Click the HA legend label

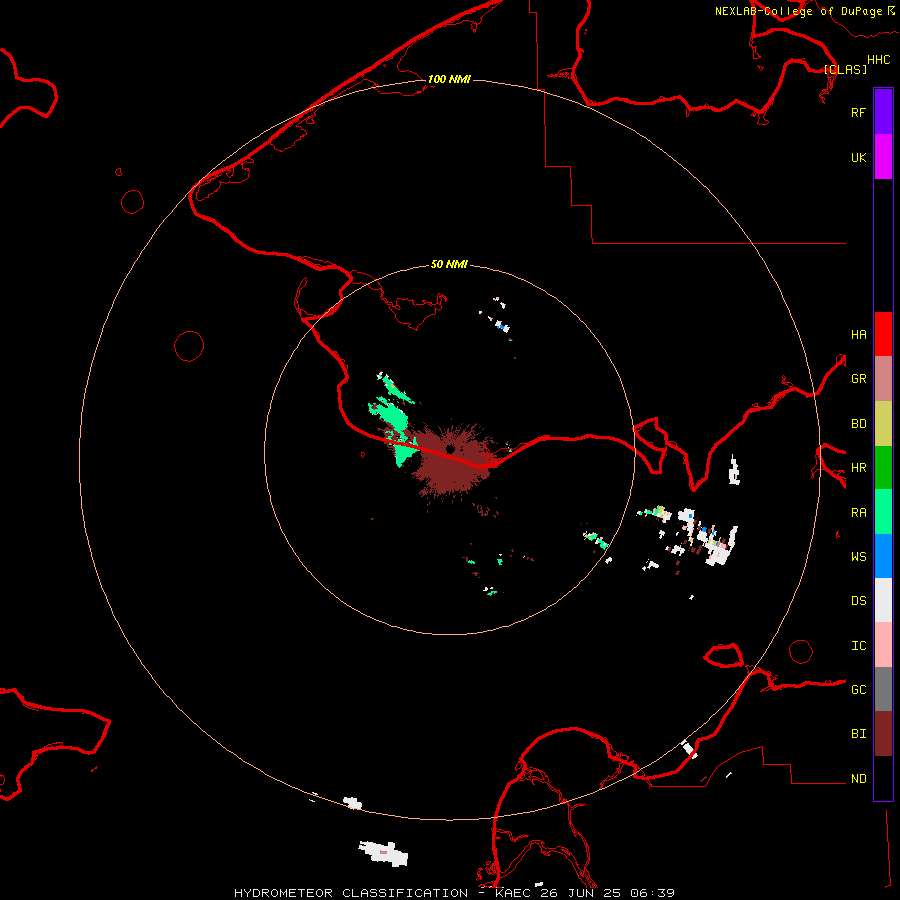point(858,334)
